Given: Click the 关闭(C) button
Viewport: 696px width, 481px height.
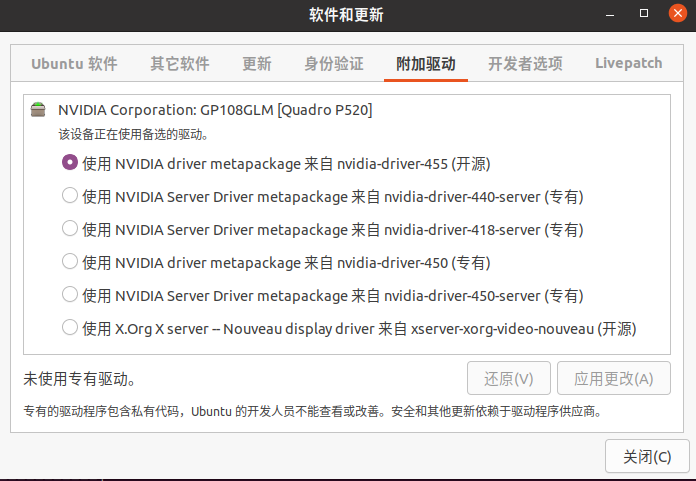Looking at the screenshot, I should click(647, 456).
